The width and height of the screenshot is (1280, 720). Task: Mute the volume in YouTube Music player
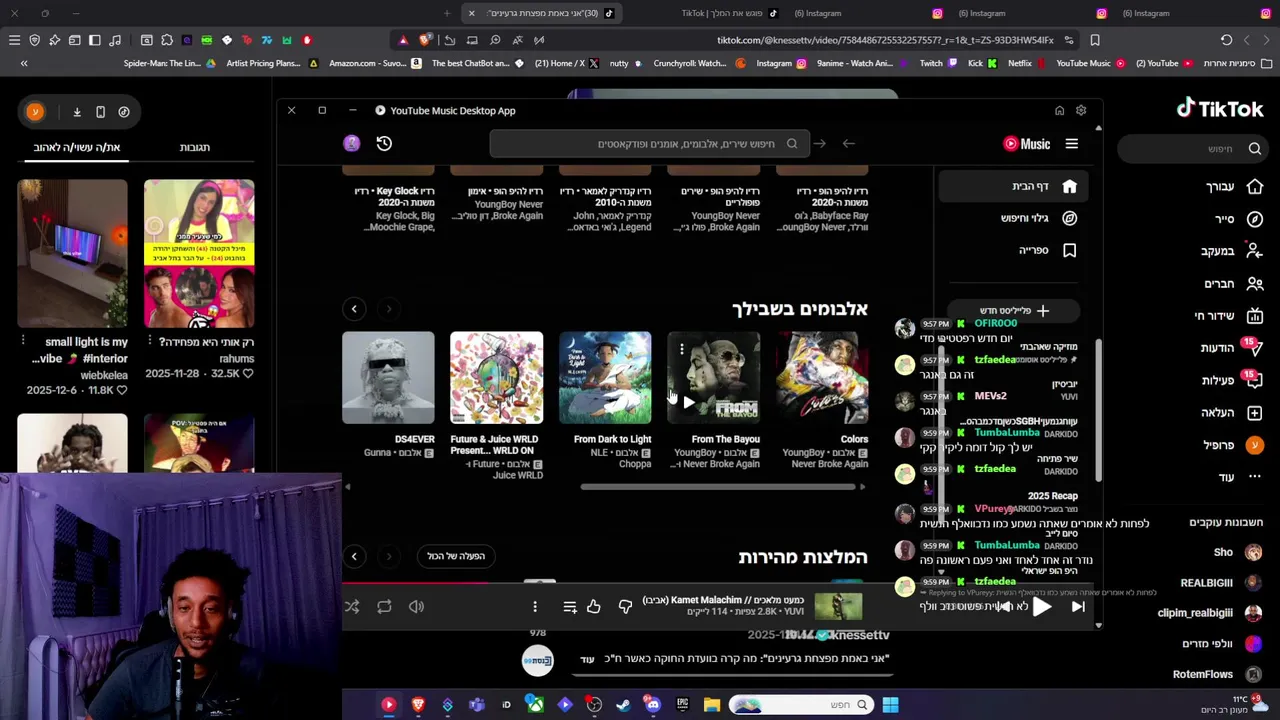[416, 606]
